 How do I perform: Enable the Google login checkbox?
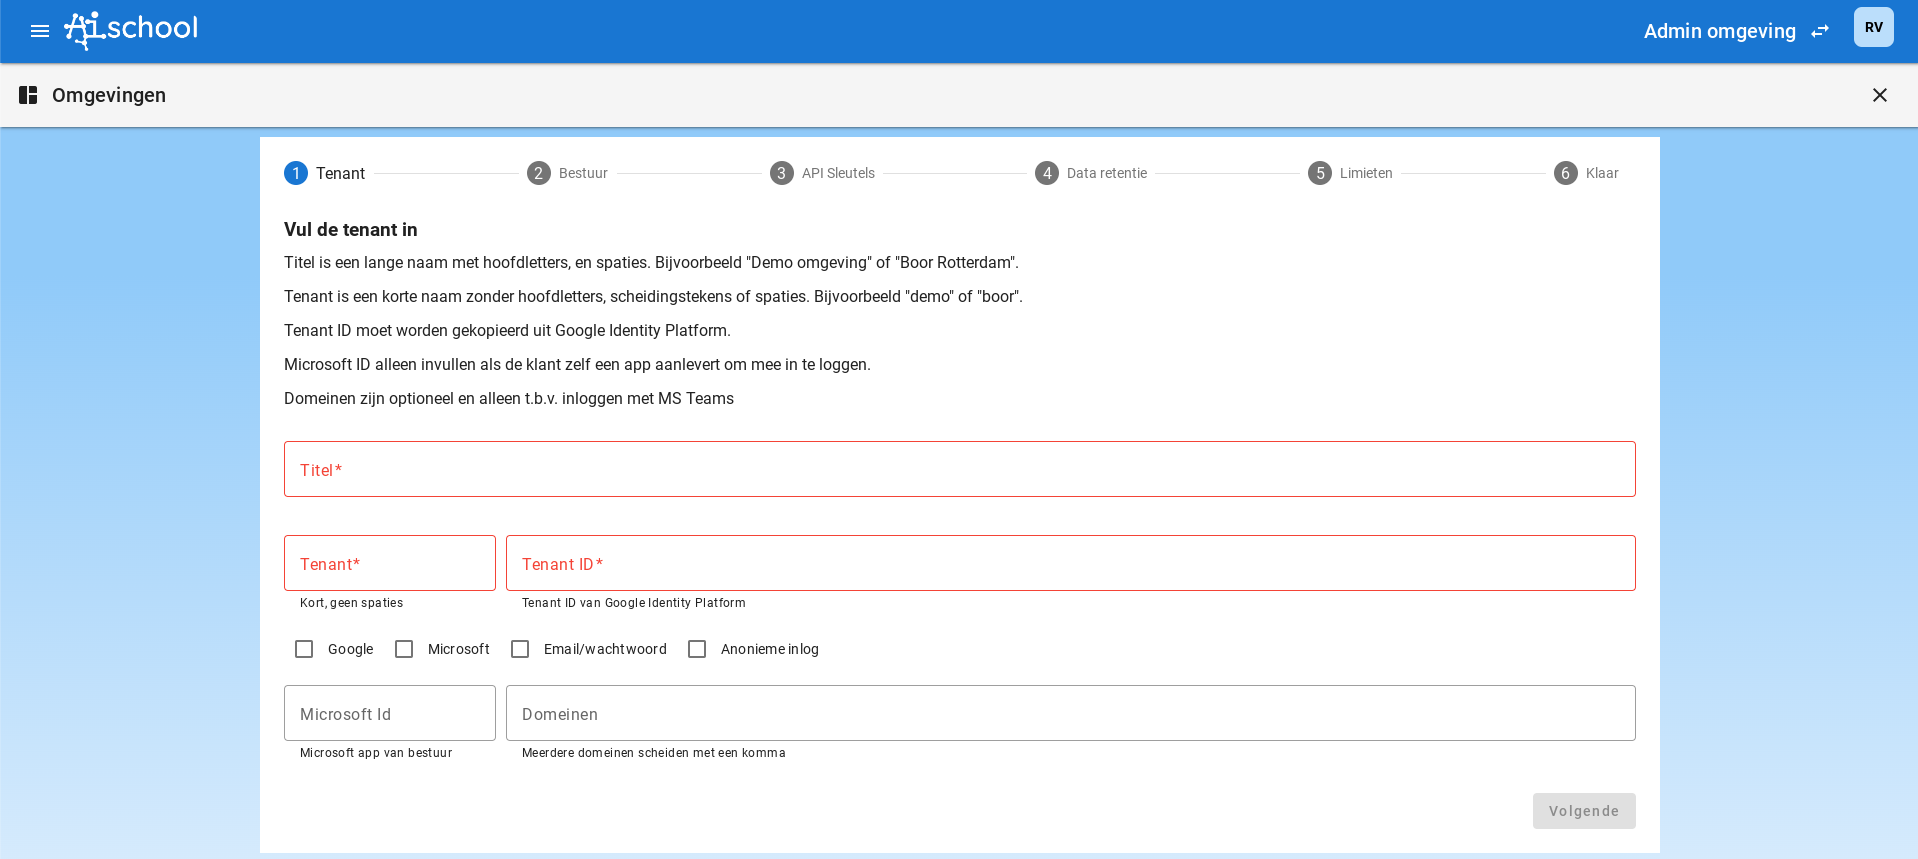pos(304,649)
